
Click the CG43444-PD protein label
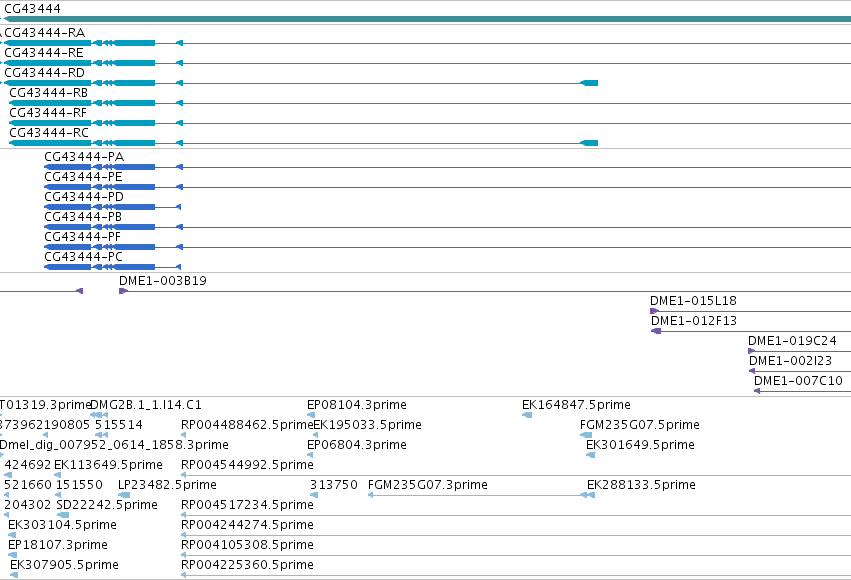[x=84, y=197]
